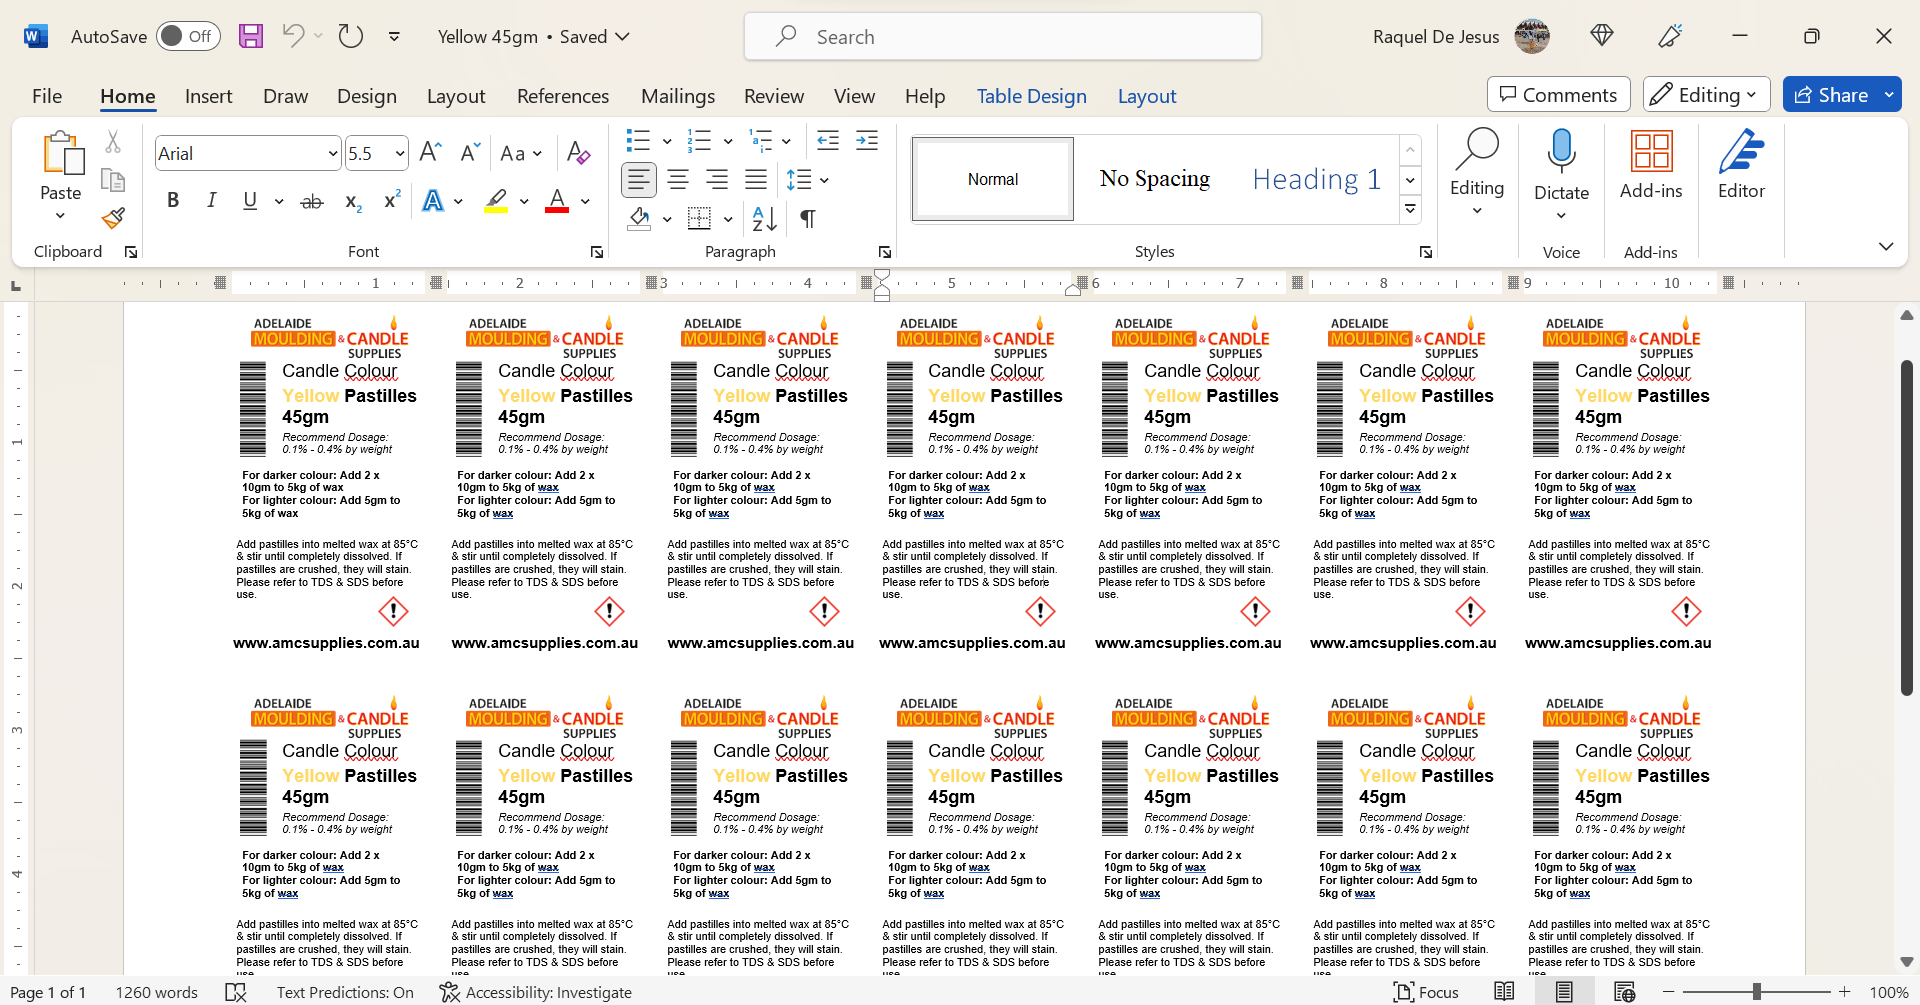Click the Redo icon
This screenshot has width=1920, height=1005.
coord(351,37)
